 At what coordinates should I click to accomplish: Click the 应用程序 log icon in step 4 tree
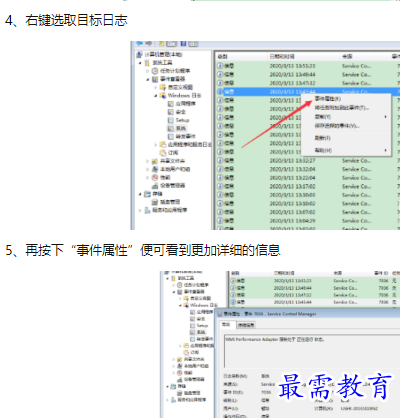(x=171, y=104)
